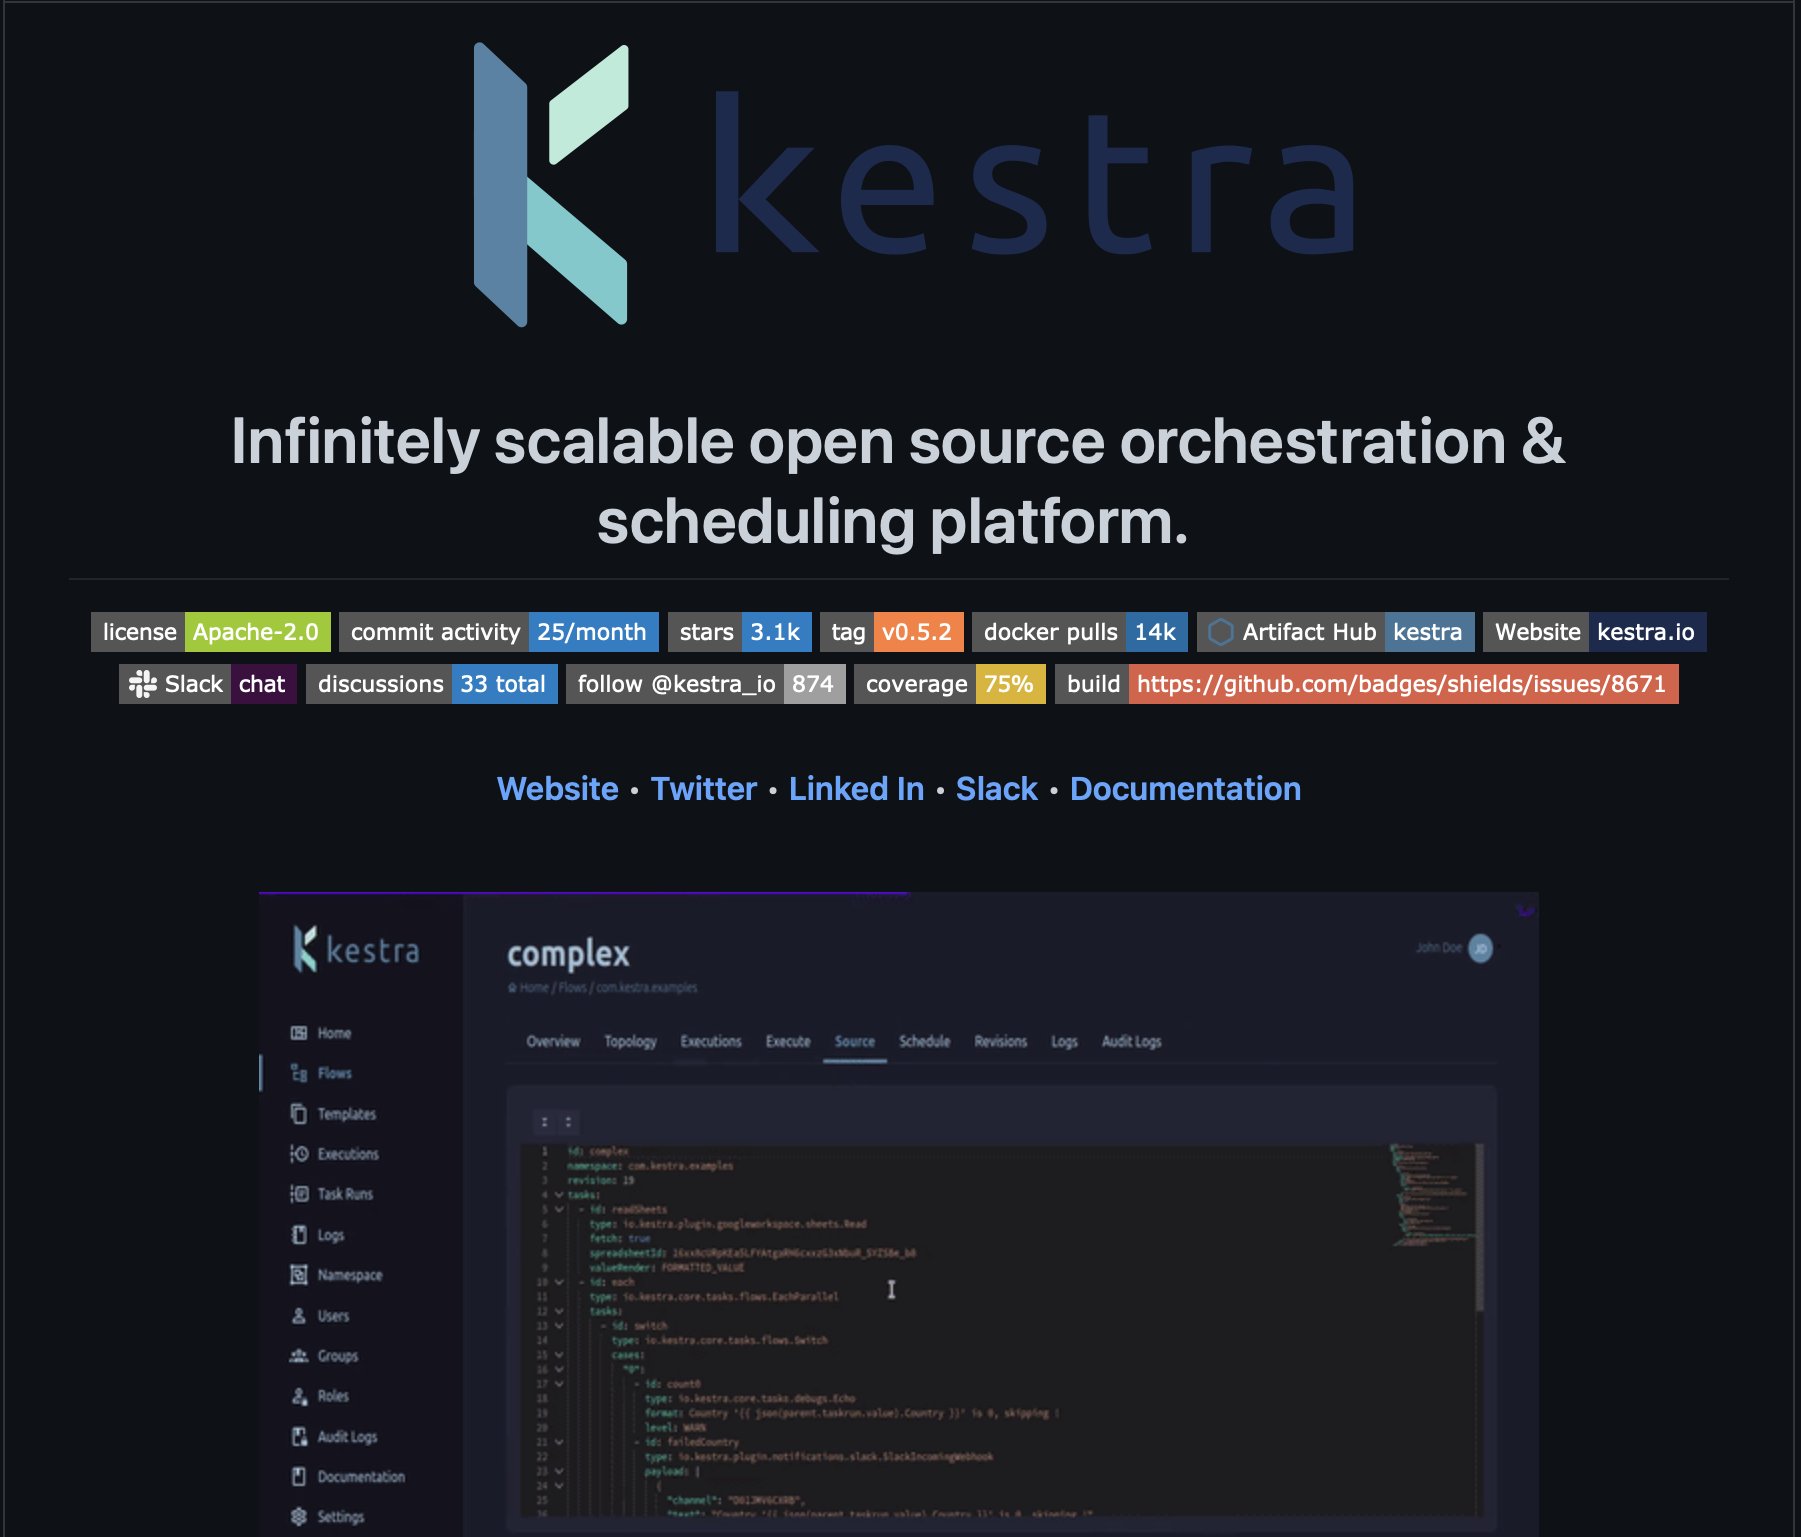Open the discussions 33 total badge
Image resolution: width=1801 pixels, height=1537 pixels.
432,684
